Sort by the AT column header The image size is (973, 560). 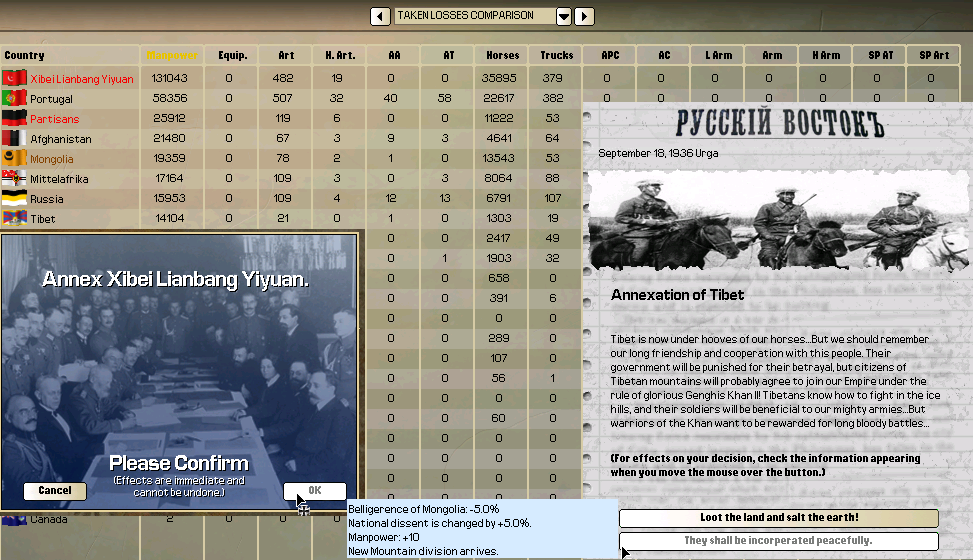point(449,55)
